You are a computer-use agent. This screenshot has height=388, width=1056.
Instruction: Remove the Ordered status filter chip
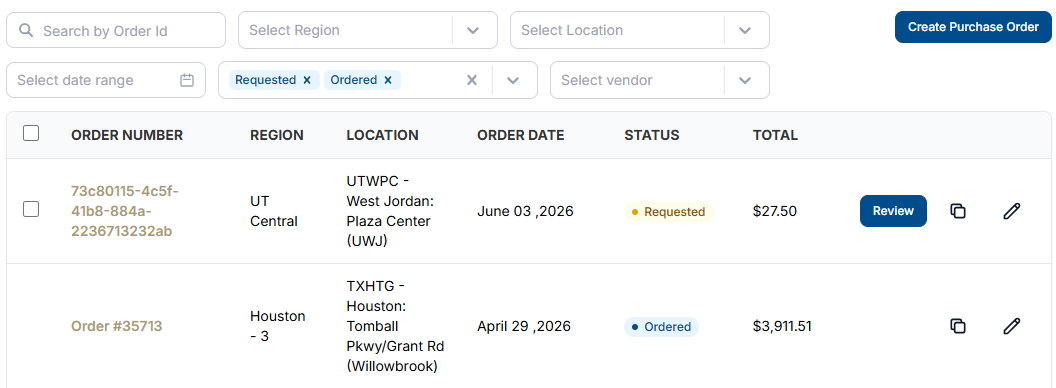coord(388,80)
